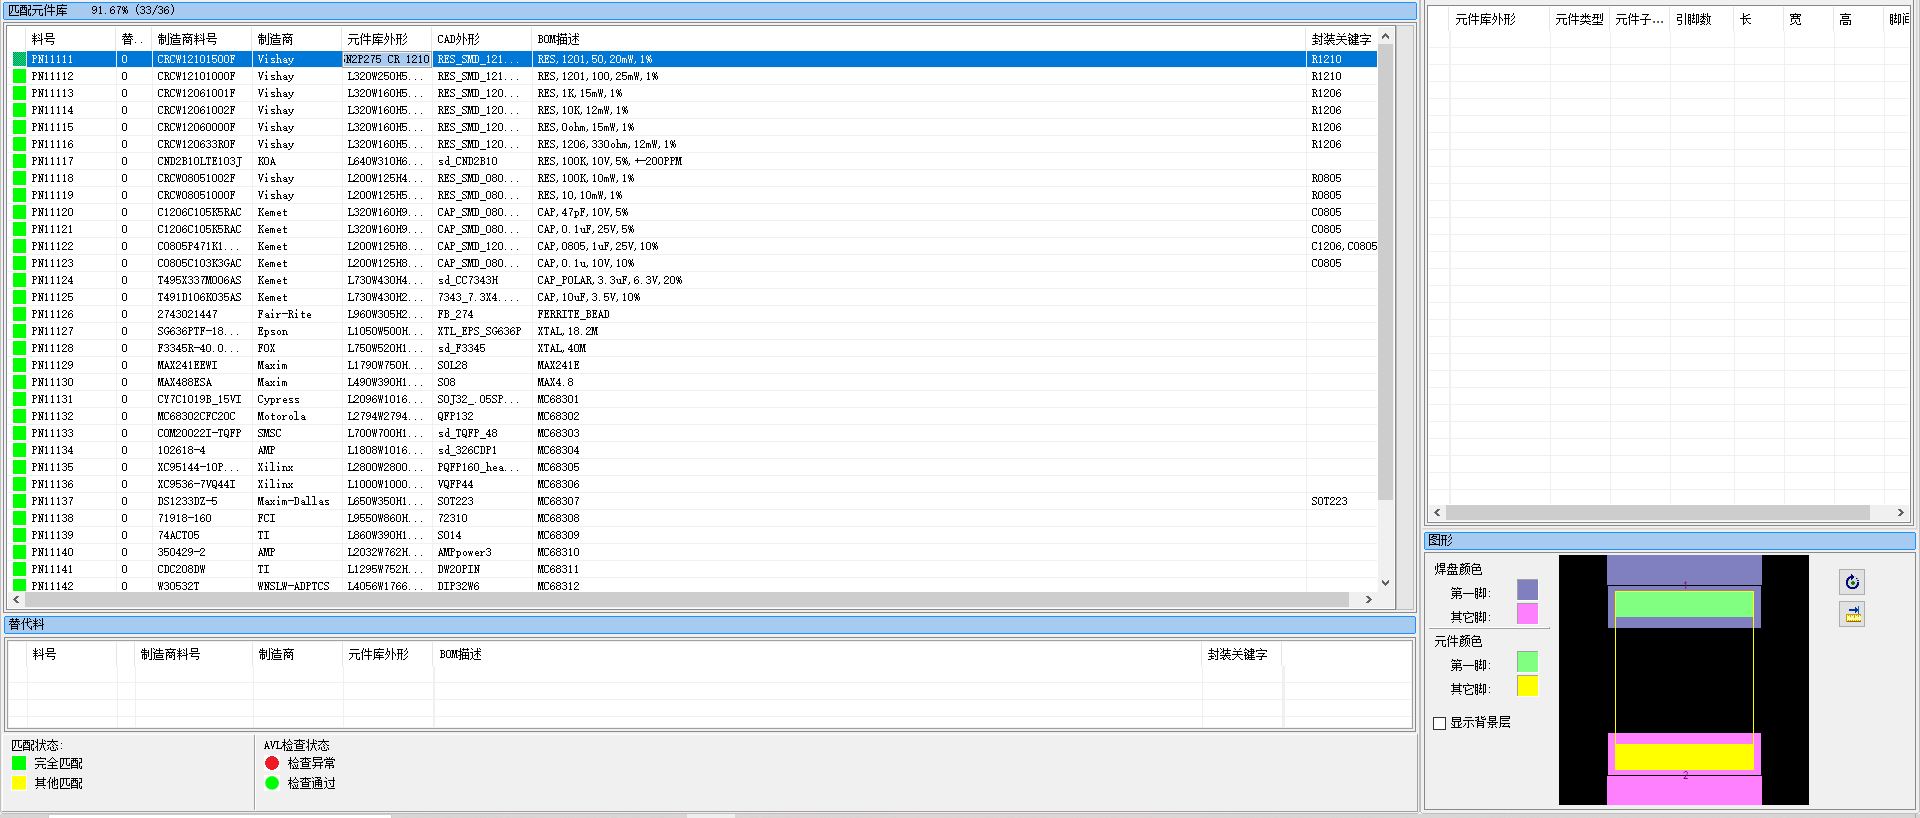Open pad color swatch for 其它脚 under 焊盘颜色

[x=1527, y=614]
